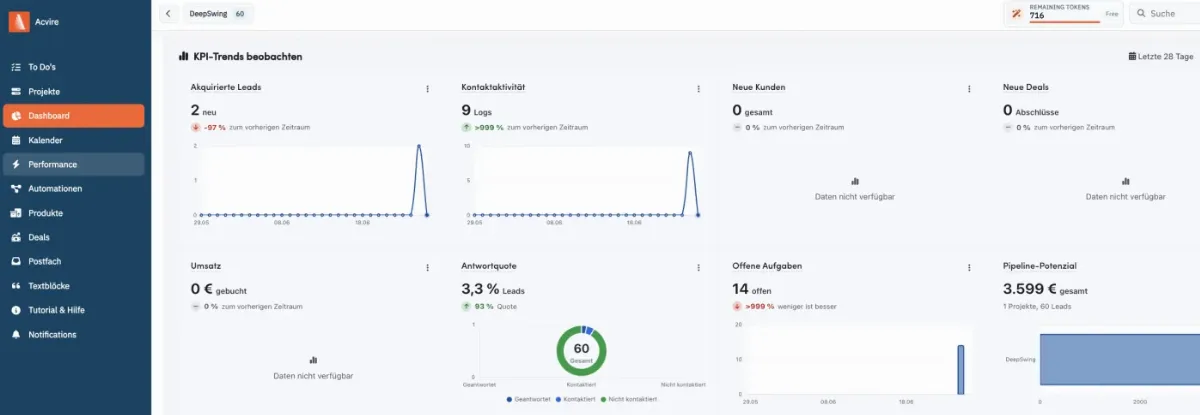Click the To Do's checklist icon
Image resolution: width=1200 pixels, height=415 pixels.
coord(16,67)
